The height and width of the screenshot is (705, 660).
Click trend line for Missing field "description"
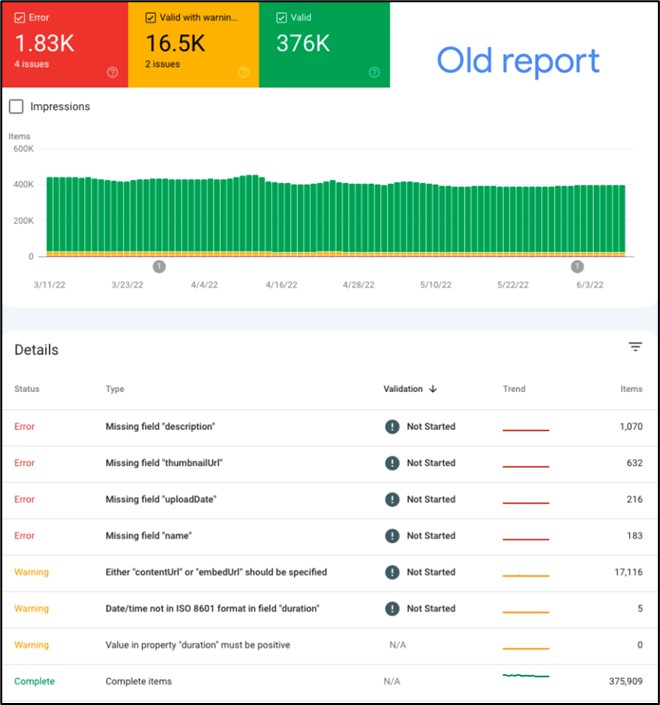526,430
